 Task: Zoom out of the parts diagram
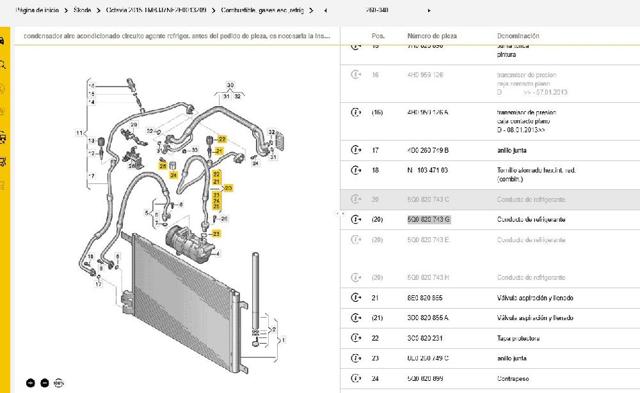tap(45, 383)
